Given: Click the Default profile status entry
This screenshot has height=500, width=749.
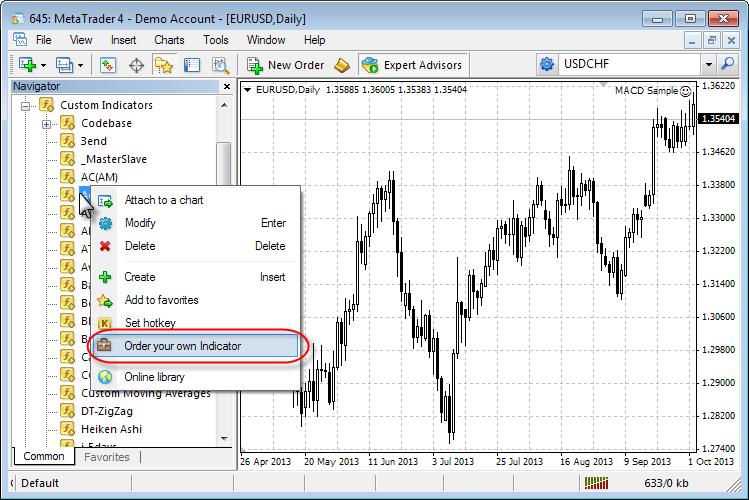Looking at the screenshot, I should click(40, 483).
